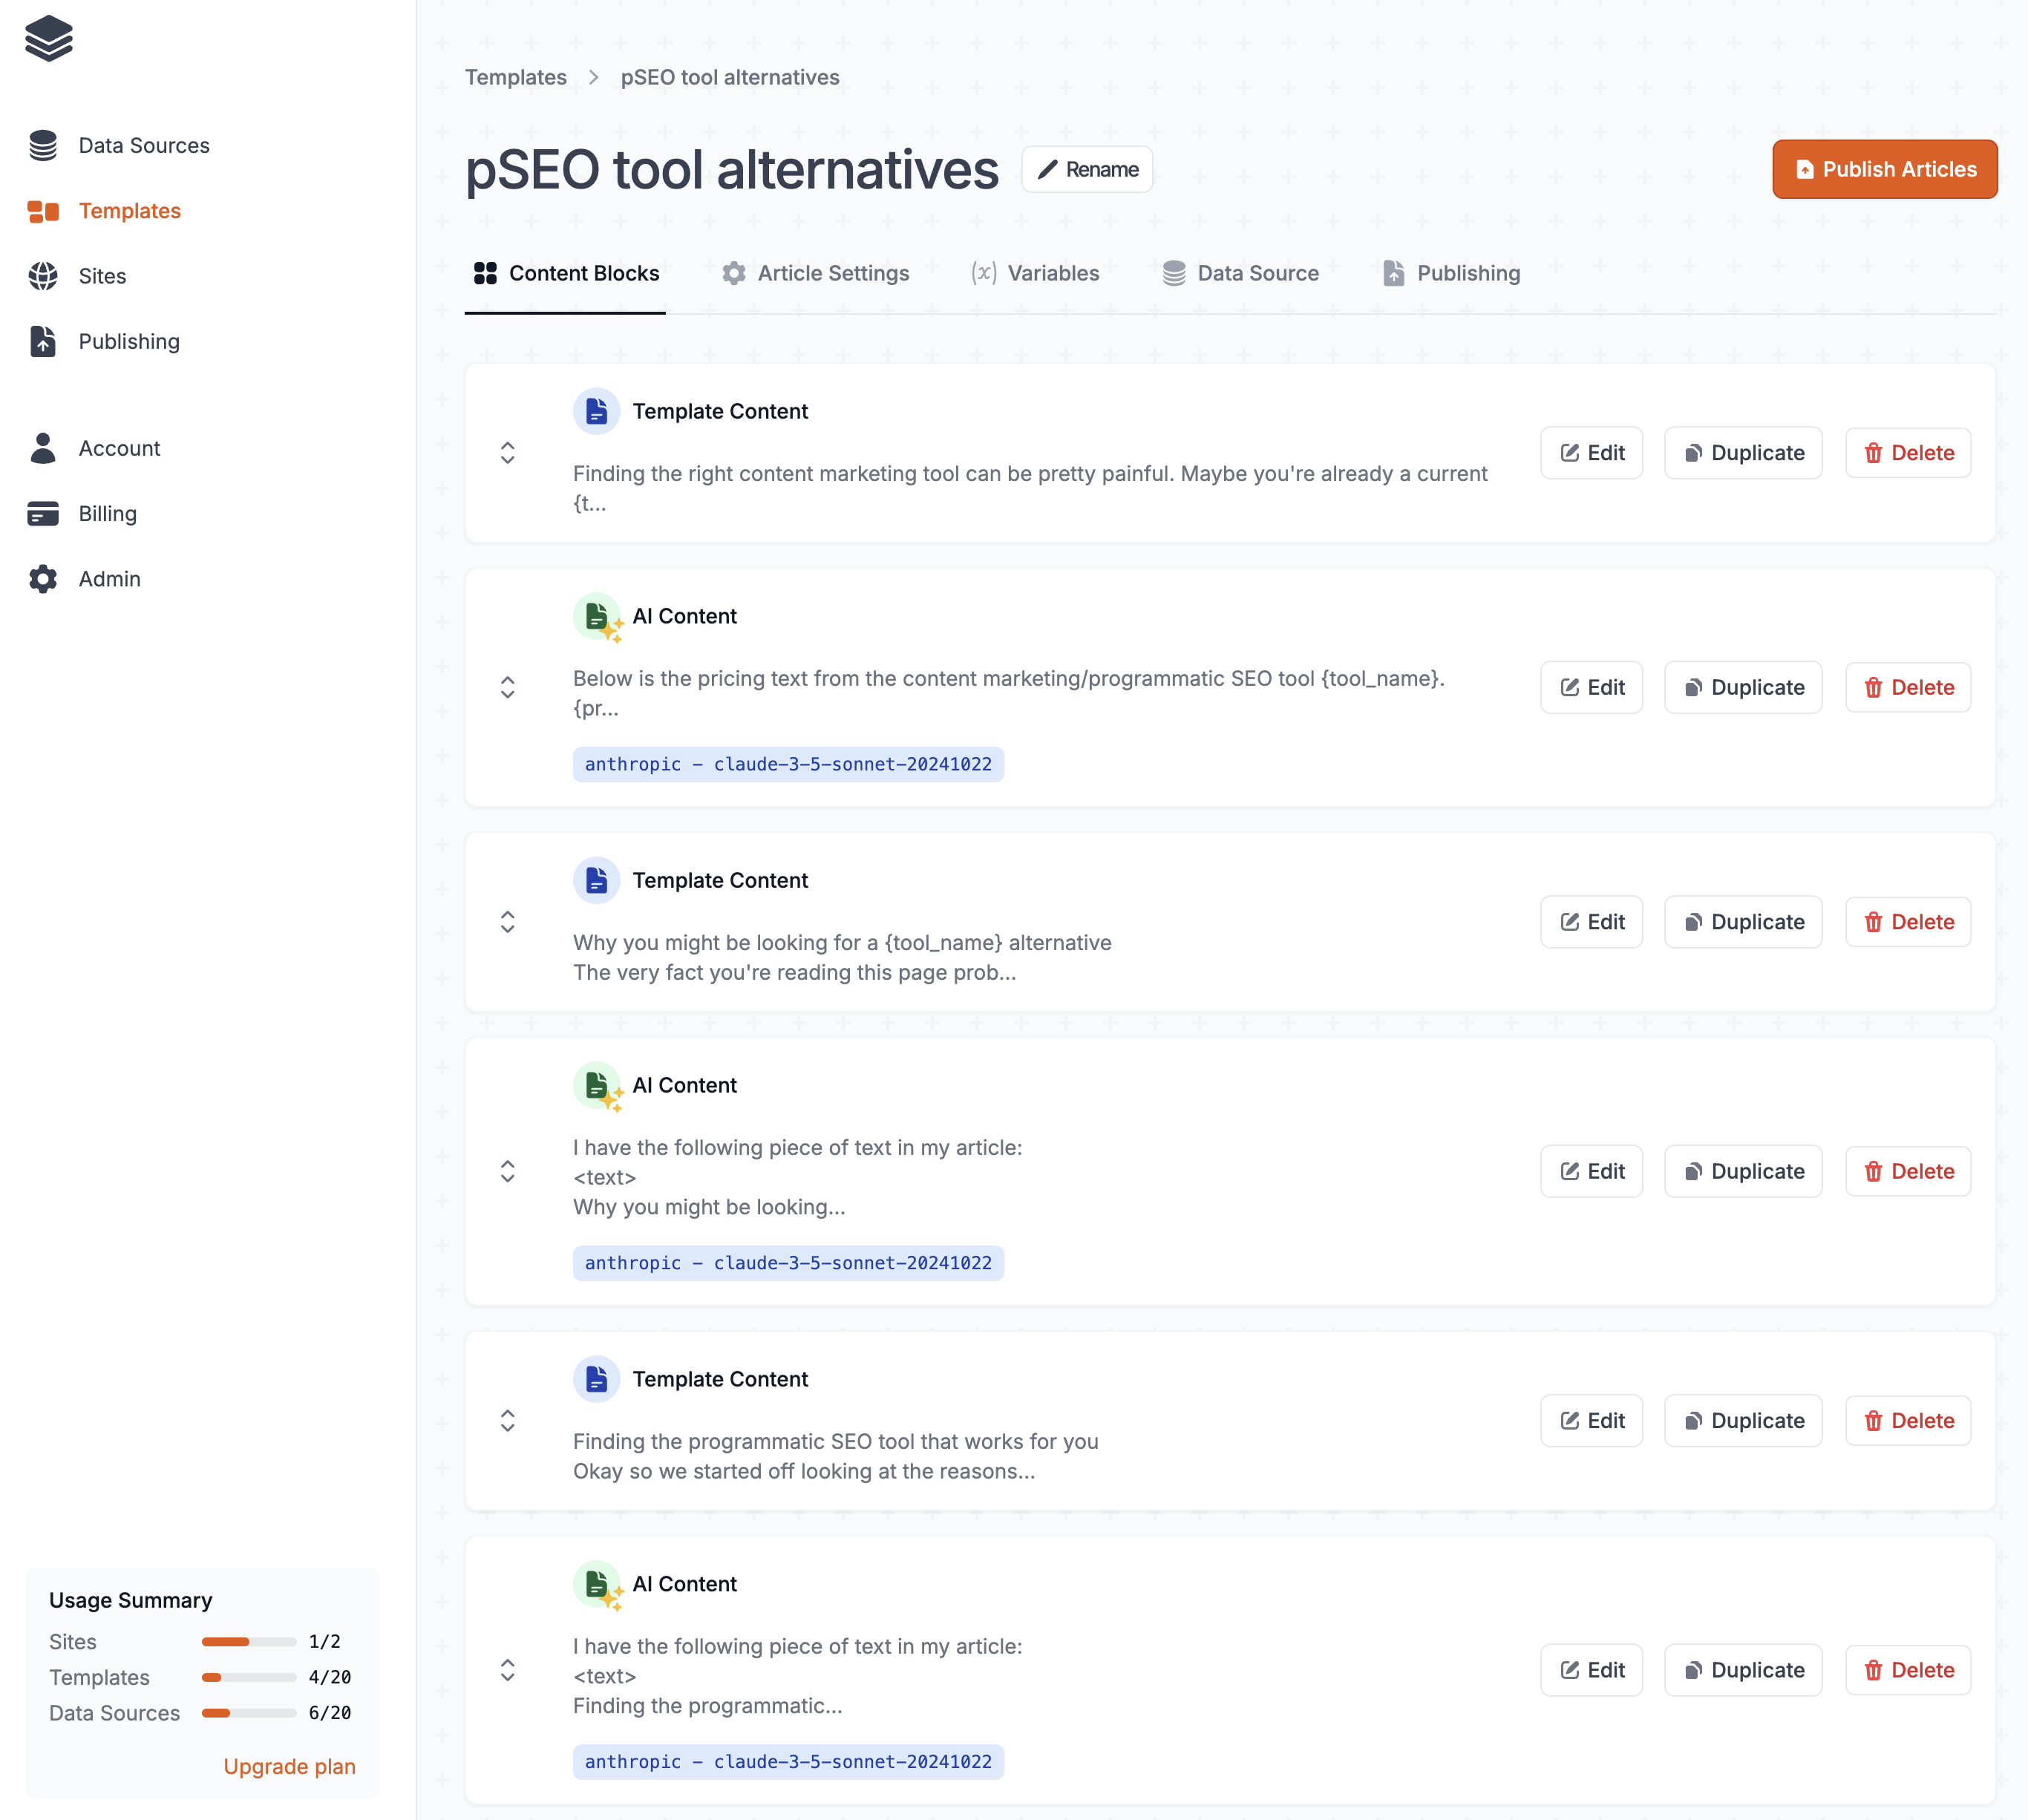Click the Sites sidebar icon
Image resolution: width=2028 pixels, height=1820 pixels.
point(49,276)
